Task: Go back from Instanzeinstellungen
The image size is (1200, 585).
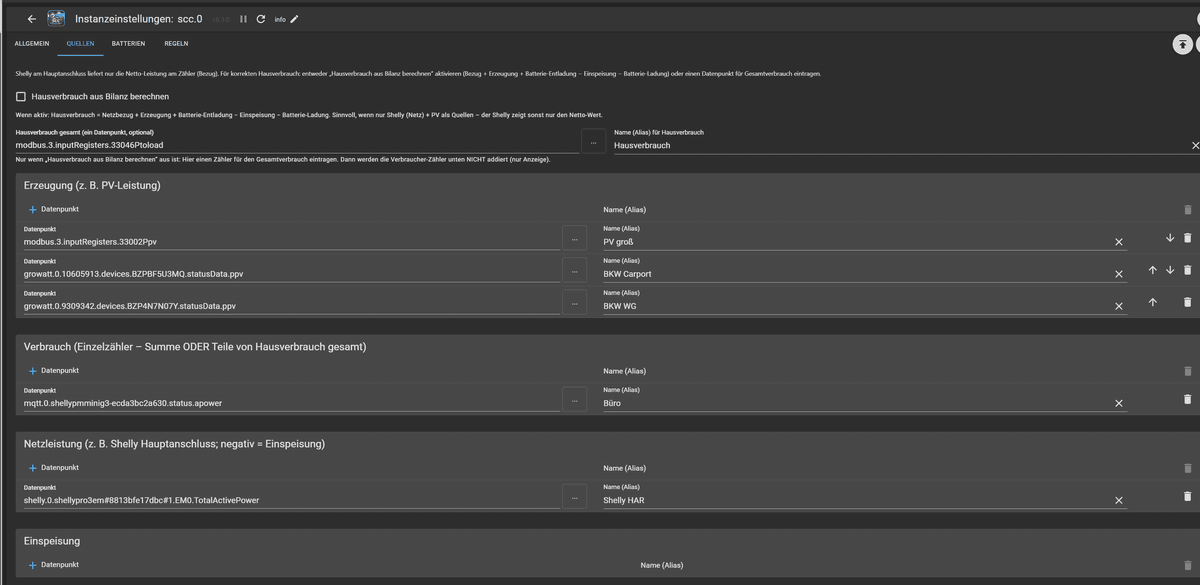Action: pos(31,18)
